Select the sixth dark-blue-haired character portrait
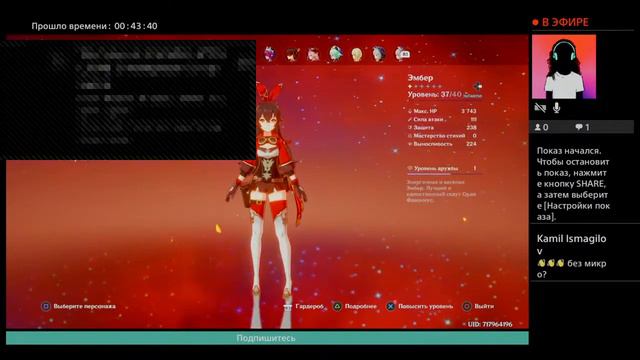This screenshot has width=640, height=360. click(379, 54)
